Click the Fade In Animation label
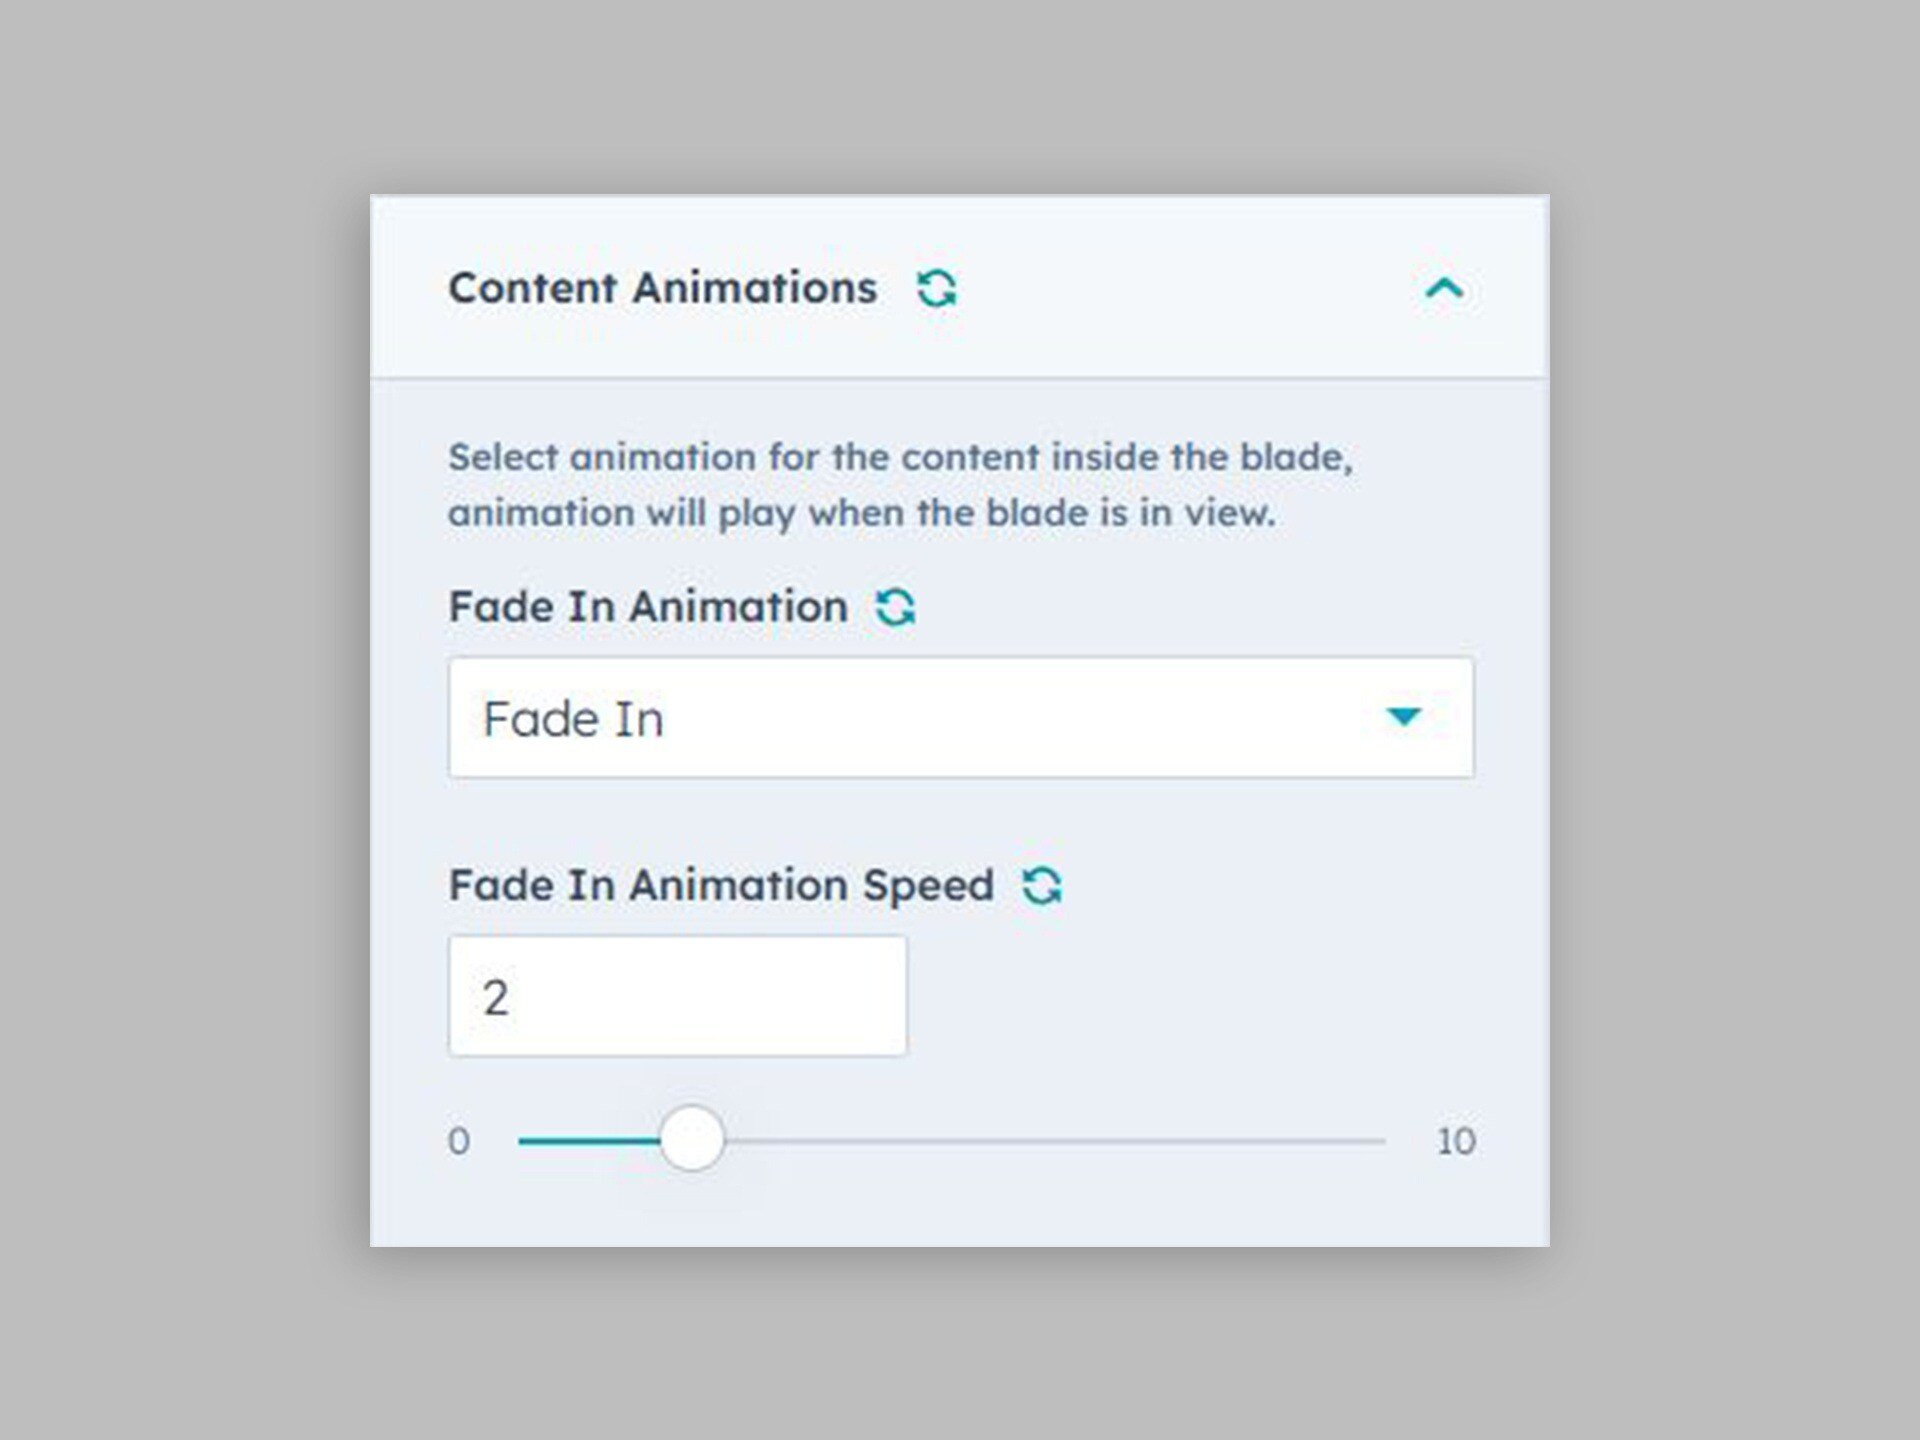1920x1440 pixels. pyautogui.click(x=645, y=606)
